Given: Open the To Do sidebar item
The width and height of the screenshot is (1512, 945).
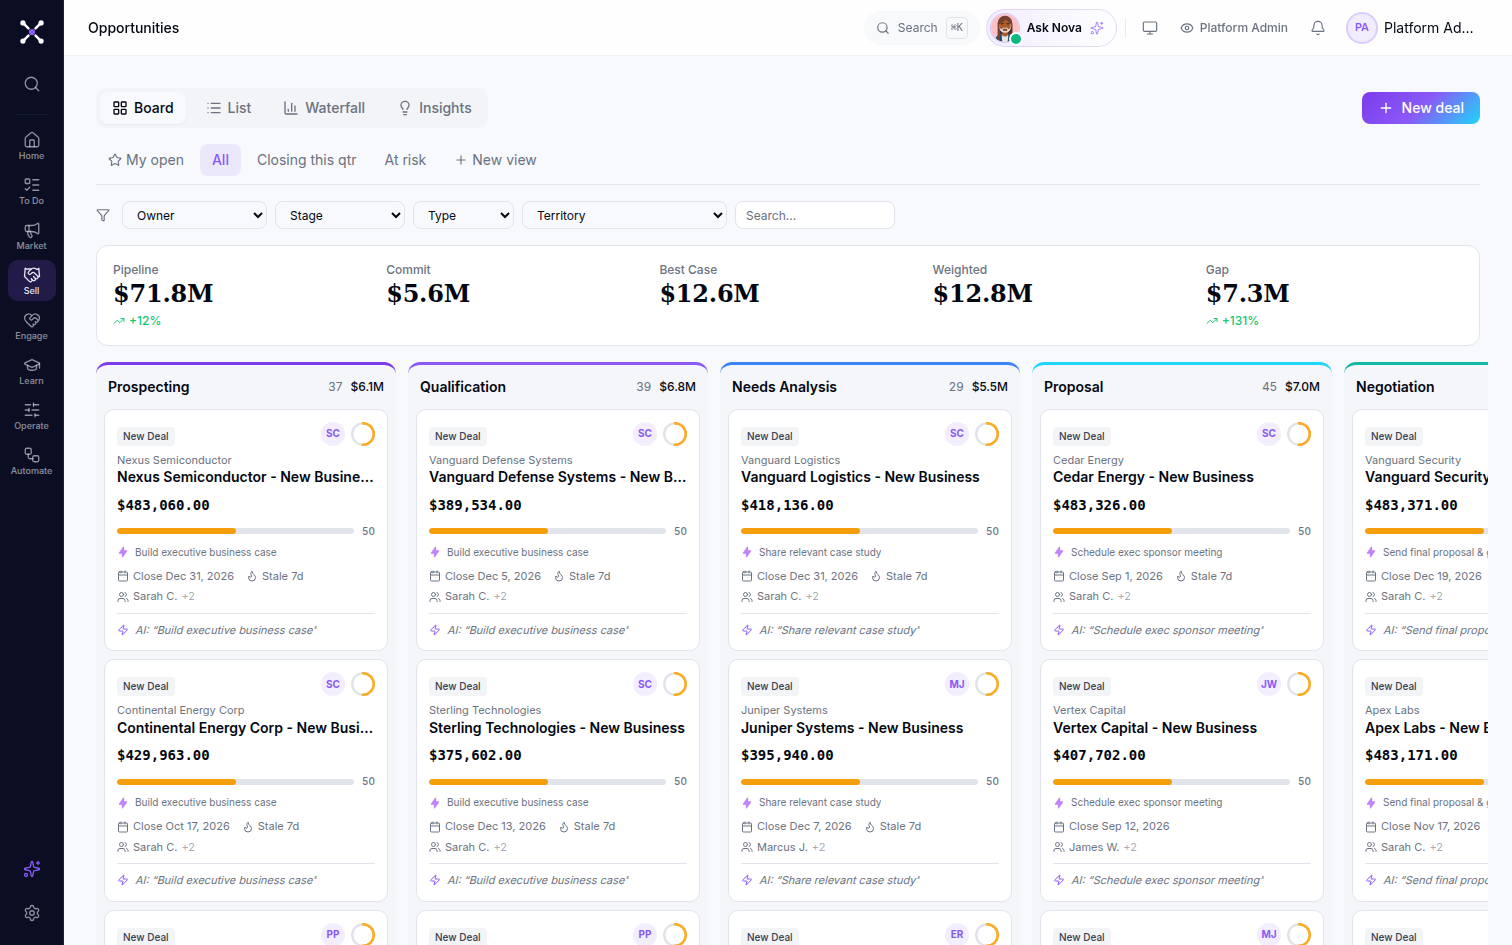Looking at the screenshot, I should (31, 191).
